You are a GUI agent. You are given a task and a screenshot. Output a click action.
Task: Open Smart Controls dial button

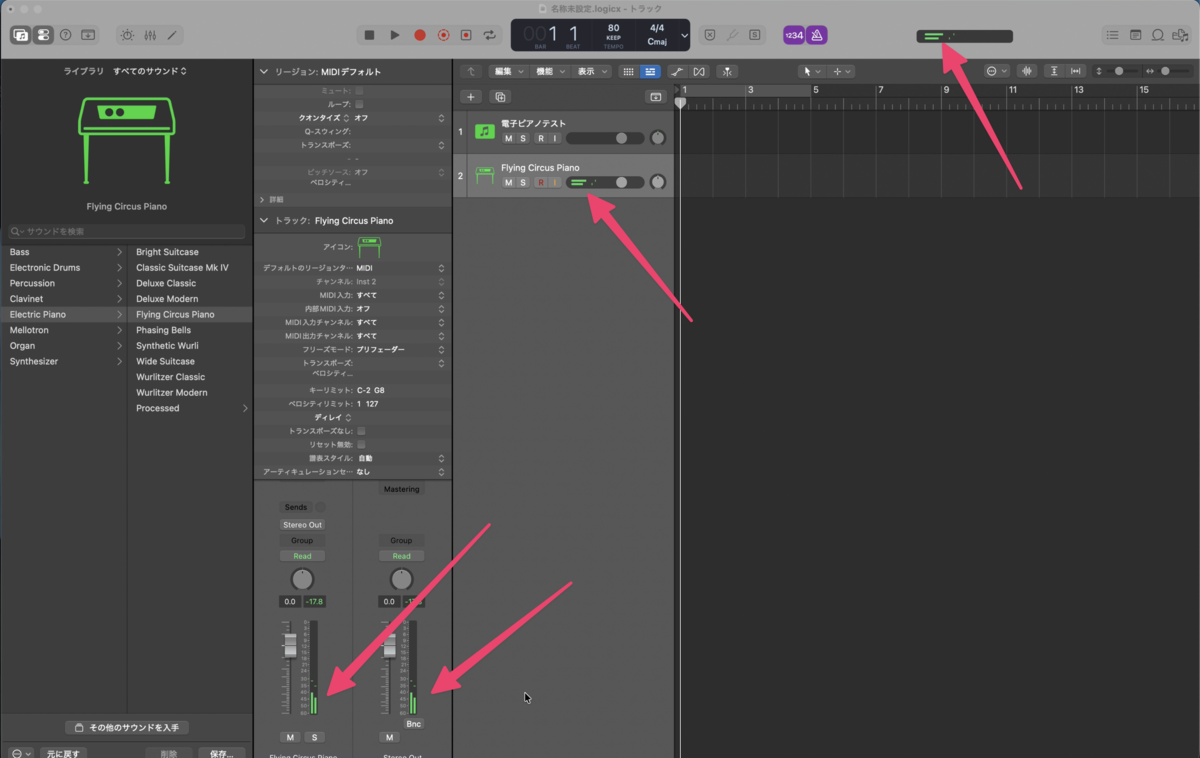127,35
